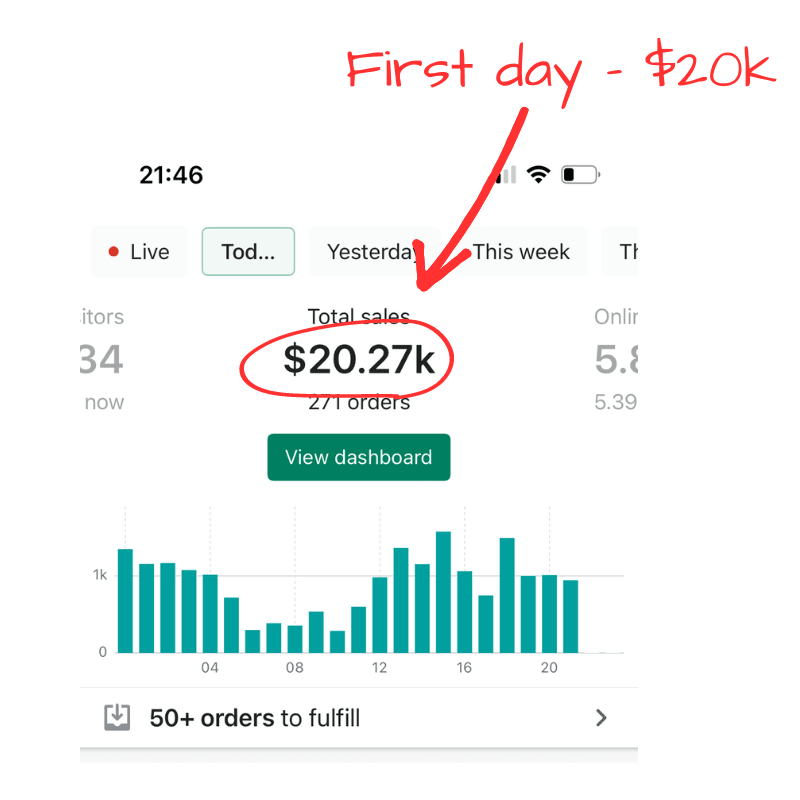Switch to the Yesterday tab
The width and height of the screenshot is (800, 800).
pyautogui.click(x=372, y=252)
